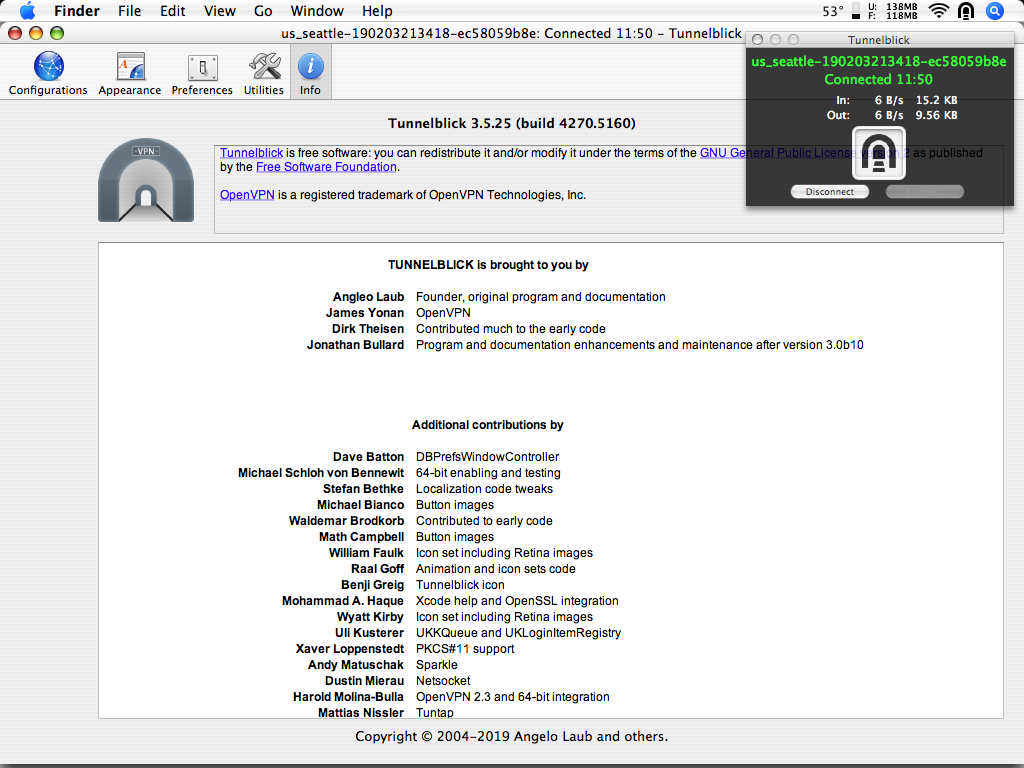Click the name Michael Schloh von Bennewit
Viewport: 1024px width, 768px height.
(321, 473)
